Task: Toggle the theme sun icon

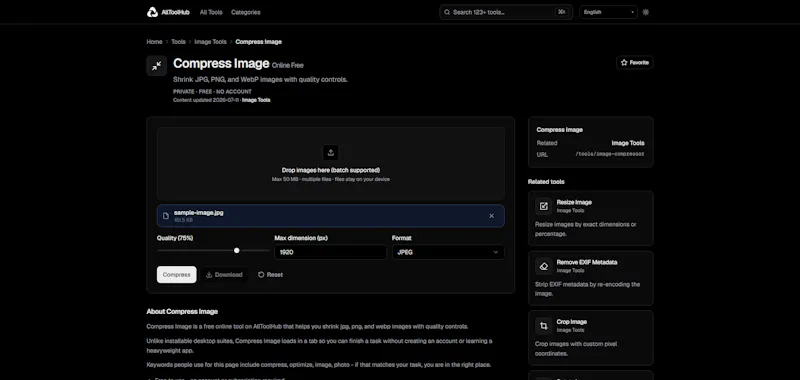Action: pyautogui.click(x=645, y=12)
